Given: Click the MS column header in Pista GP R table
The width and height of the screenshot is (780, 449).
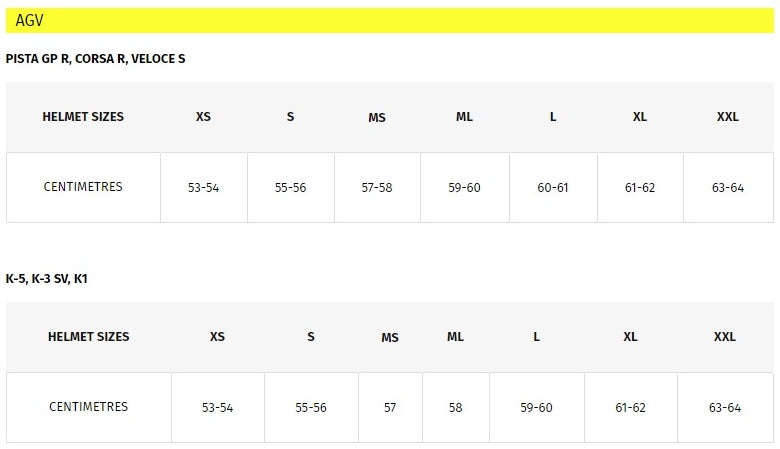Looking at the screenshot, I should point(377,118).
